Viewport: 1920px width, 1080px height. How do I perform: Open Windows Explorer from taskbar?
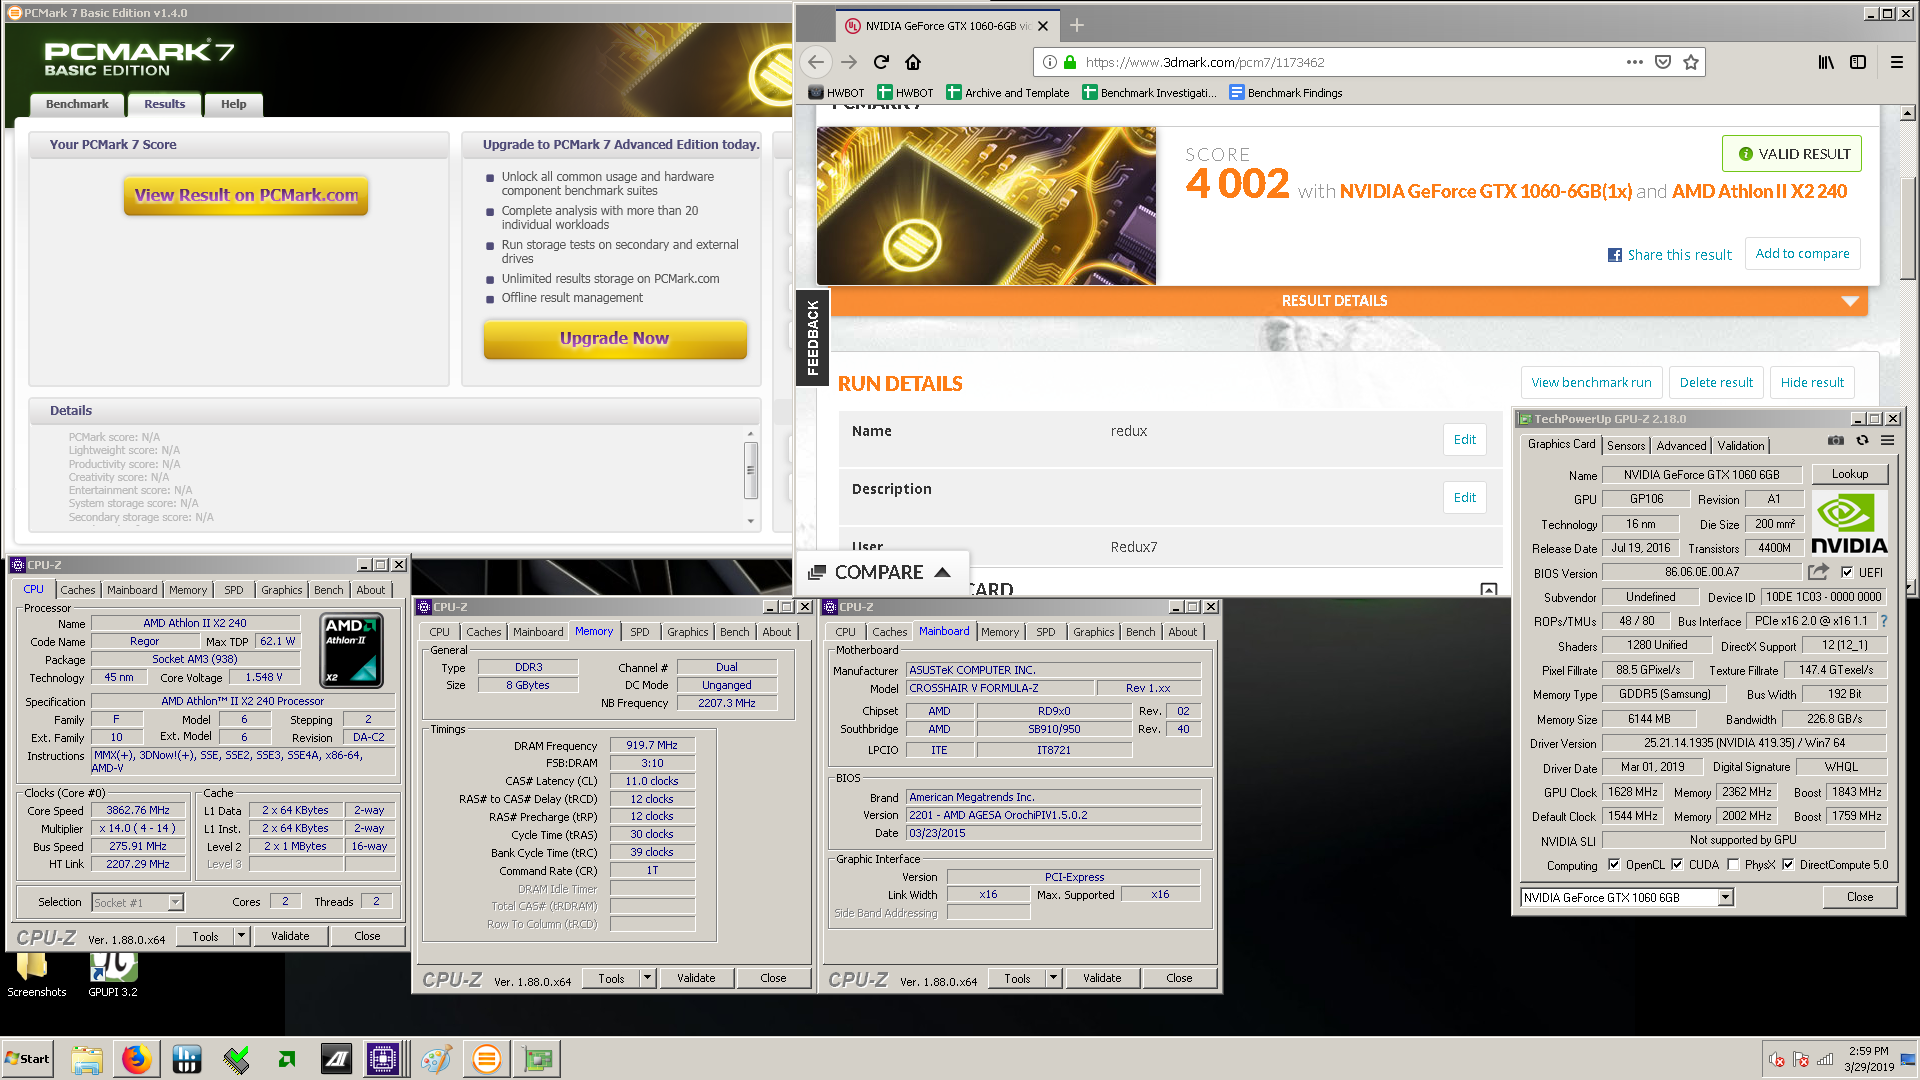click(x=87, y=1059)
